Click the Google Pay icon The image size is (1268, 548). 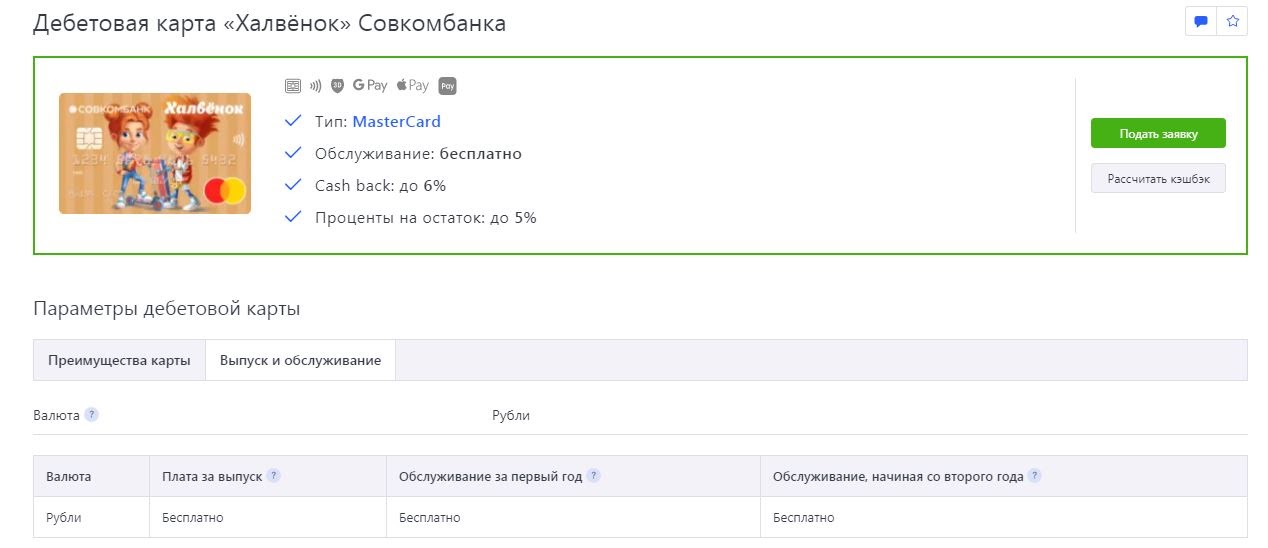[370, 86]
